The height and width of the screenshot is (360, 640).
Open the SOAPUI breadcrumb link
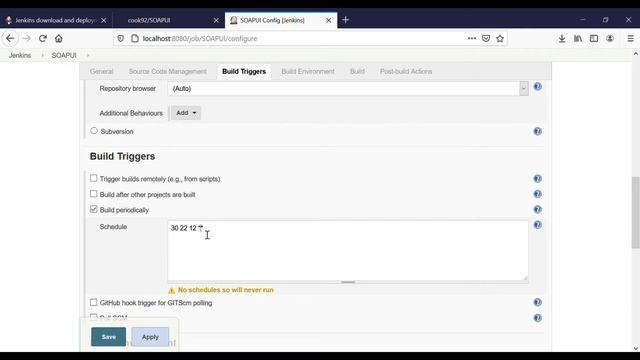tap(64, 55)
